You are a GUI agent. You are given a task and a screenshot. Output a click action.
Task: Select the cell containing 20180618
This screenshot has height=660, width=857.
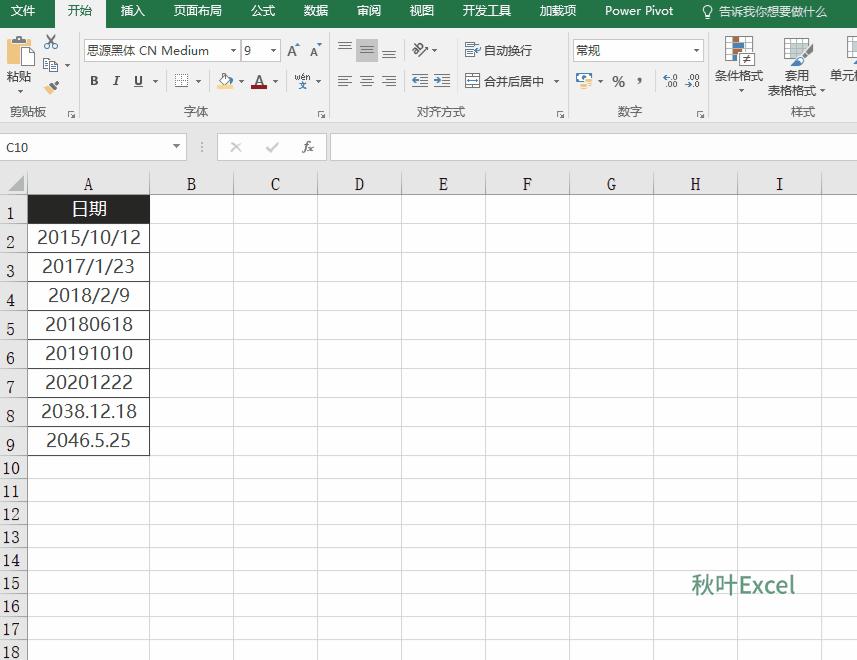pyautogui.click(x=88, y=324)
